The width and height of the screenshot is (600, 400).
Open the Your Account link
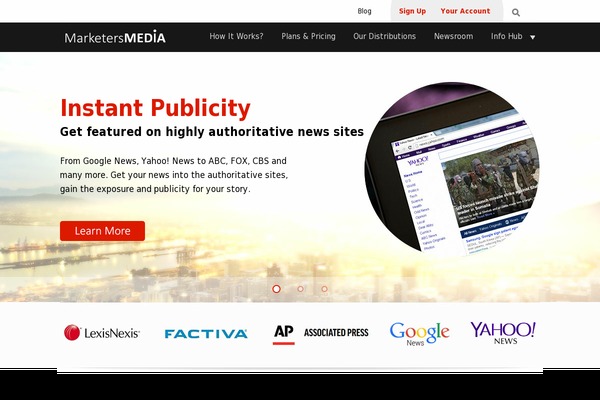tap(465, 11)
